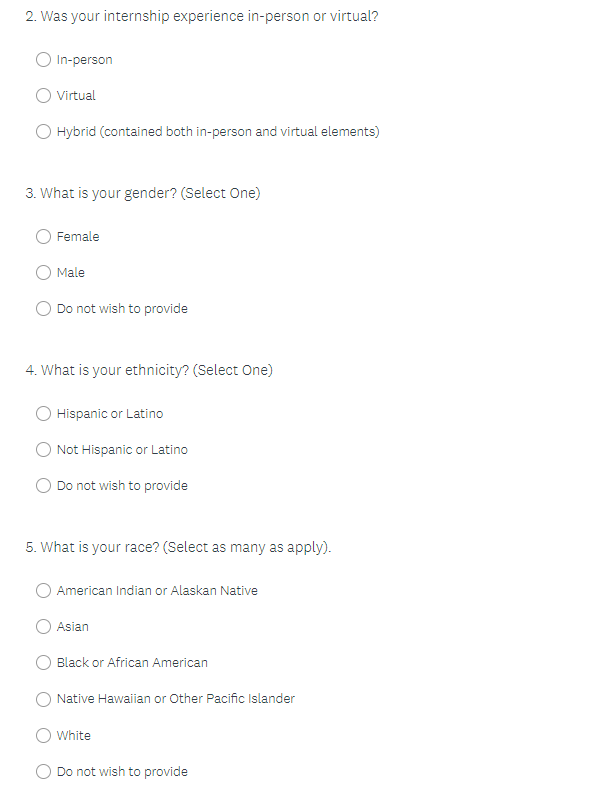Select Male gender option
Viewport: 590px width, 793px height.
[x=43, y=273]
